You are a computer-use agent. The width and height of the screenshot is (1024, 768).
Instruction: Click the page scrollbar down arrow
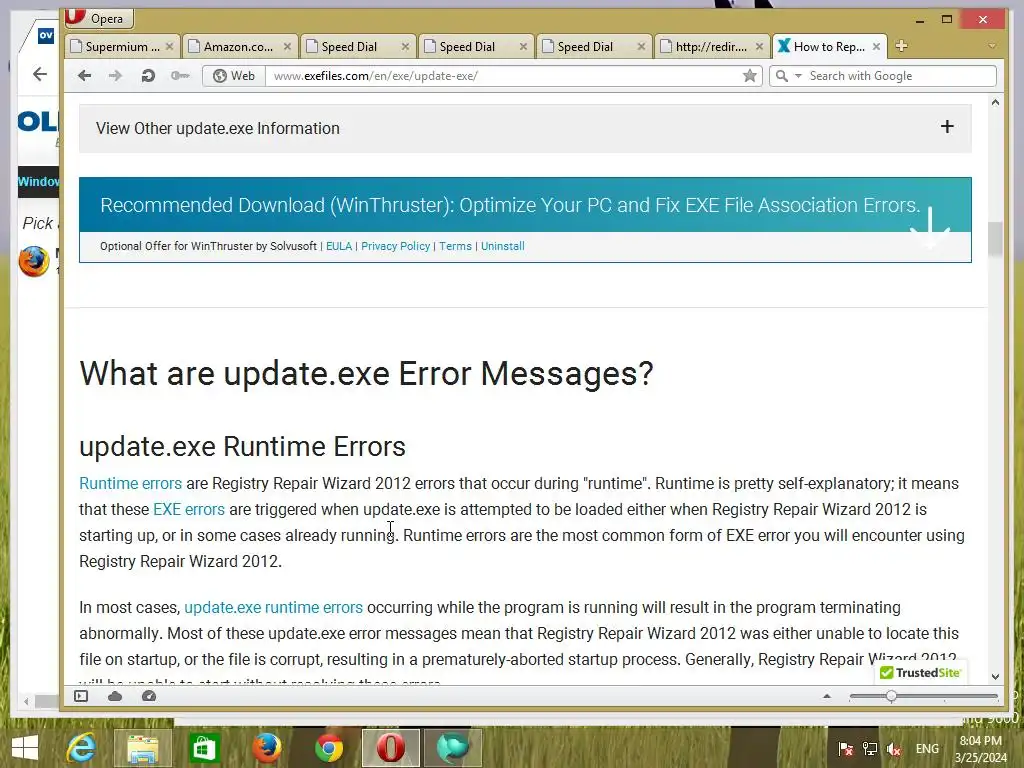pos(995,677)
